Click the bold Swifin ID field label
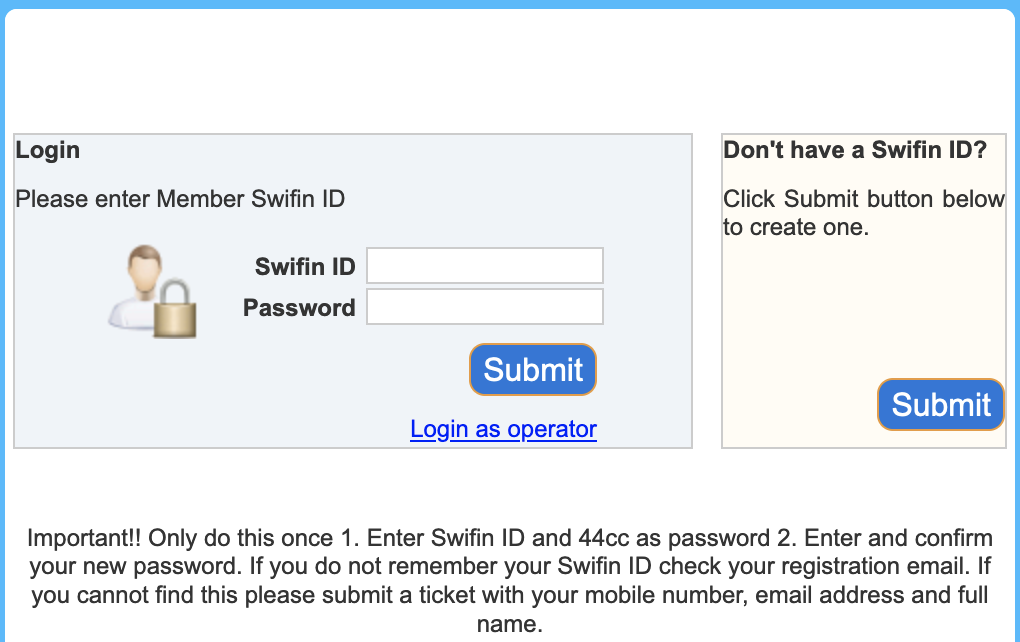Viewport: 1020px width, 642px height. (304, 267)
